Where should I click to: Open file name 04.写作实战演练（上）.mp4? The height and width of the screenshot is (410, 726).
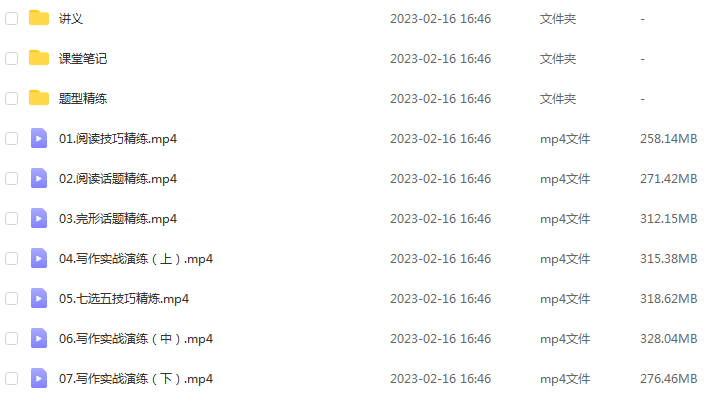pos(136,259)
